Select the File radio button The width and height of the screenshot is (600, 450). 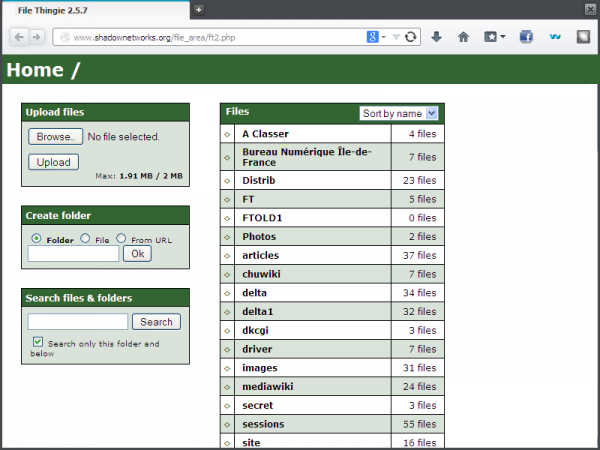coord(85,238)
